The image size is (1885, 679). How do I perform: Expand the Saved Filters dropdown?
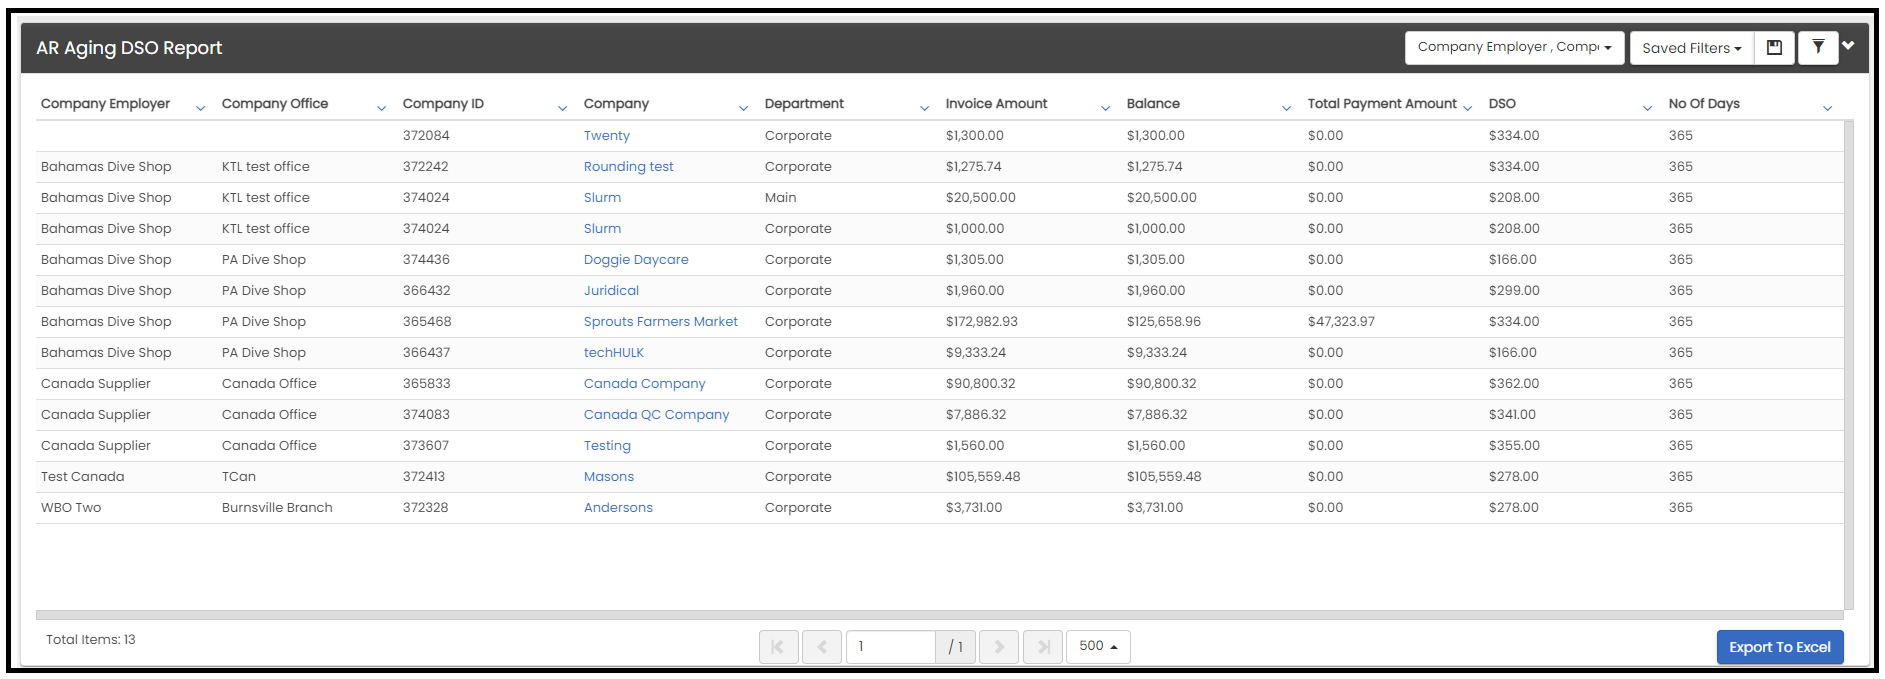(1691, 48)
